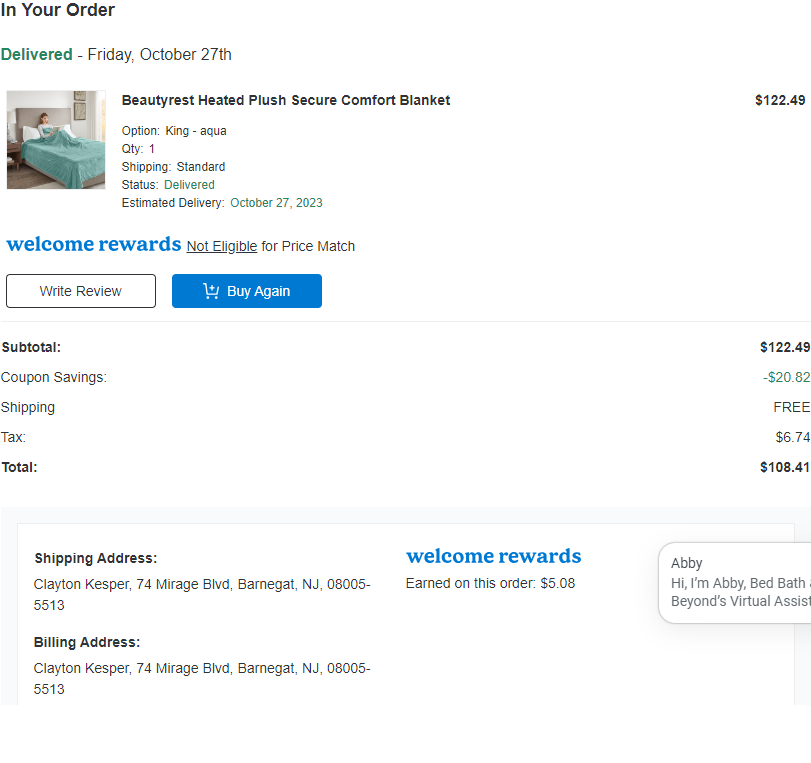Click the In Your Order heading
The height and width of the screenshot is (763, 811).
57,10
